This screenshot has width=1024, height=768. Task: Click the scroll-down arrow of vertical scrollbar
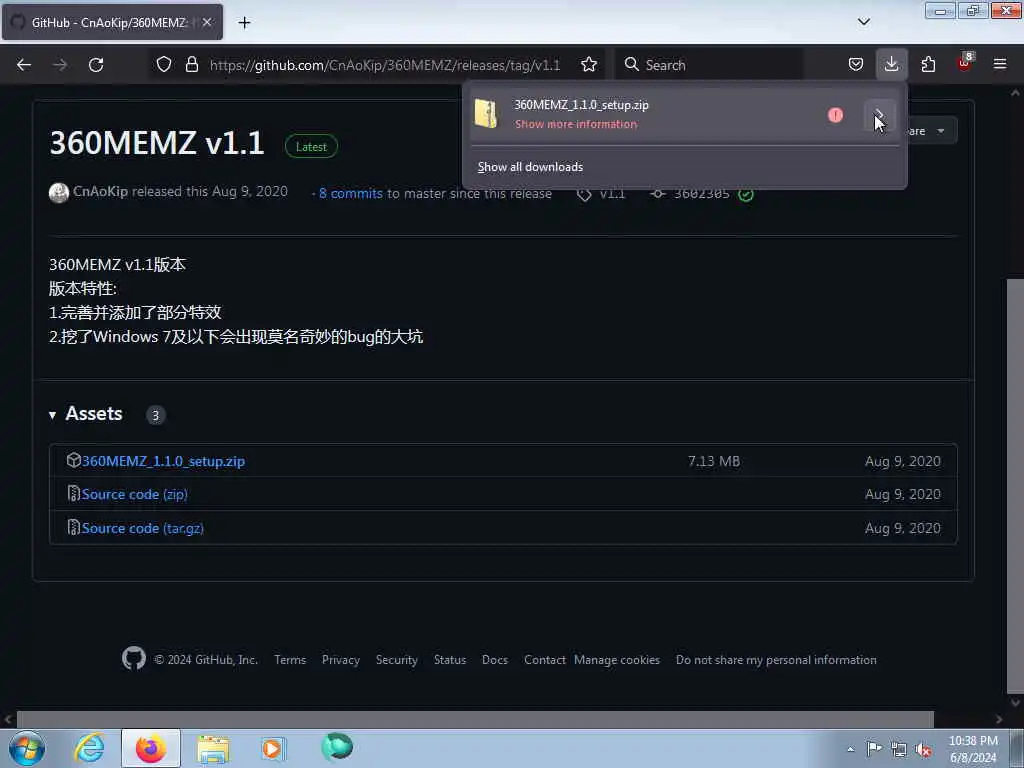pyautogui.click(x=1015, y=703)
